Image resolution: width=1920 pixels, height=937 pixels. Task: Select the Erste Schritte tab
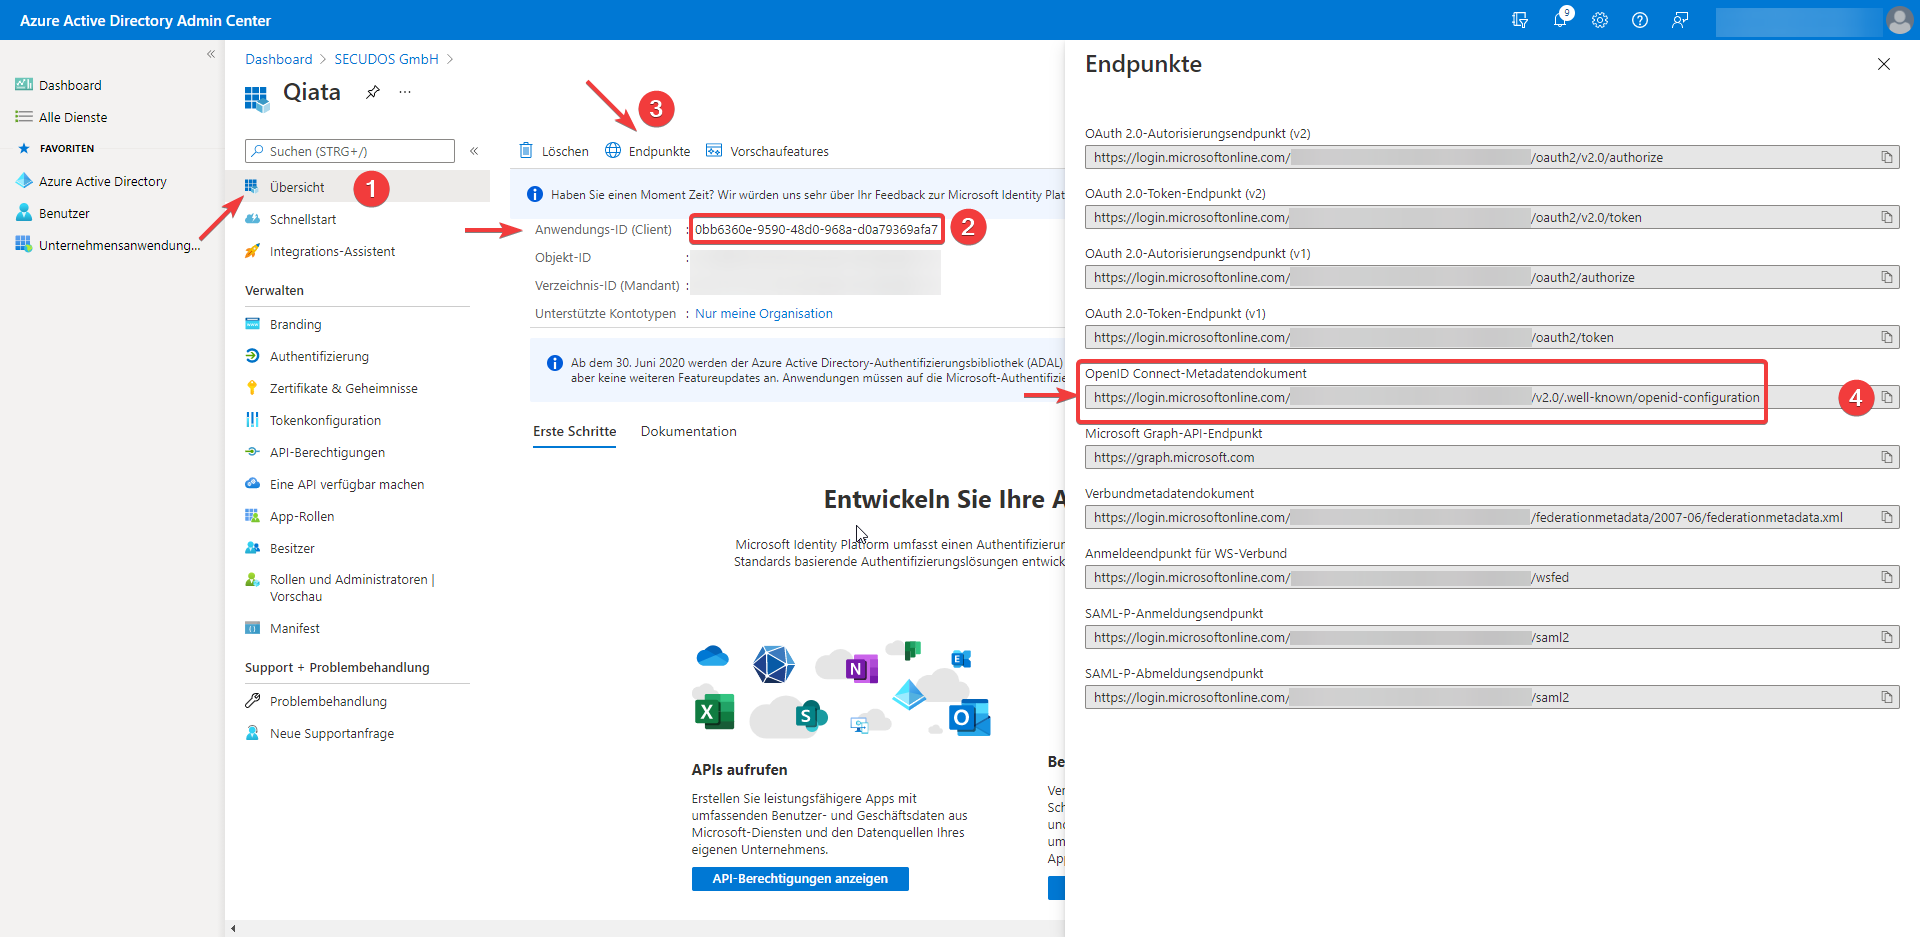point(574,431)
